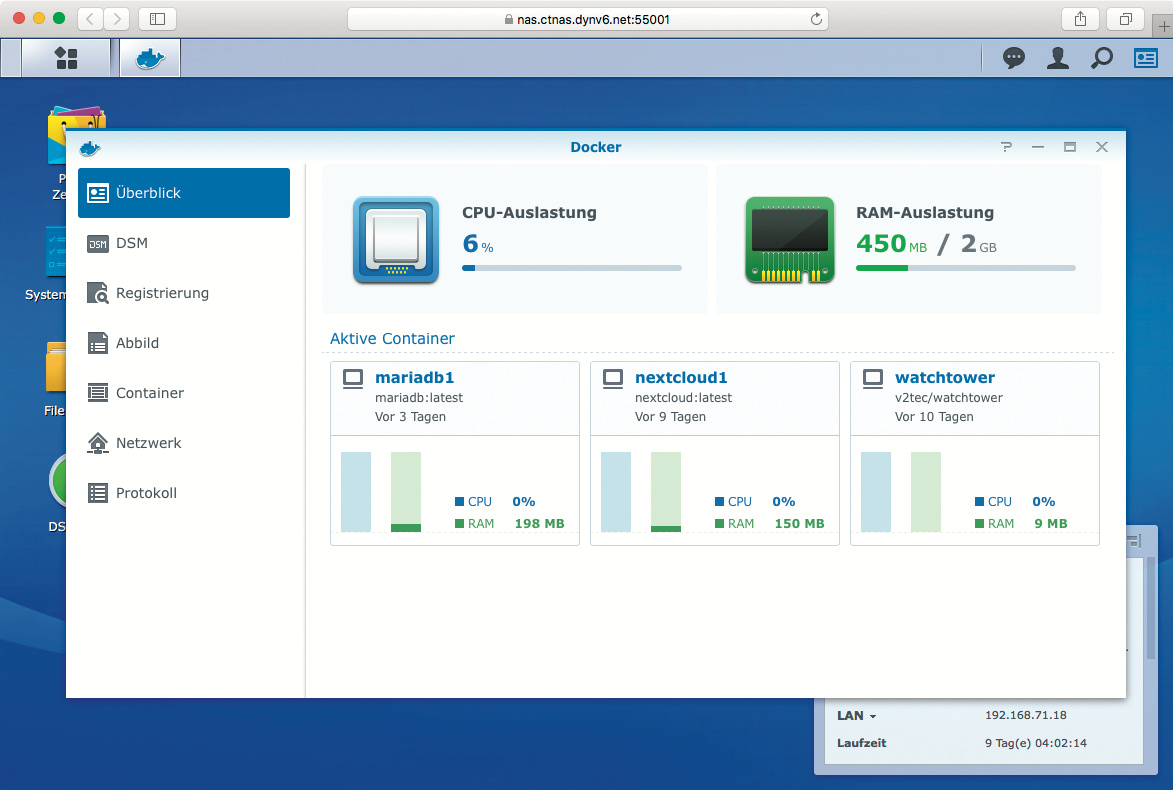Toggle the widgets panel icon
The width and height of the screenshot is (1173, 790).
pyautogui.click(x=1145, y=58)
